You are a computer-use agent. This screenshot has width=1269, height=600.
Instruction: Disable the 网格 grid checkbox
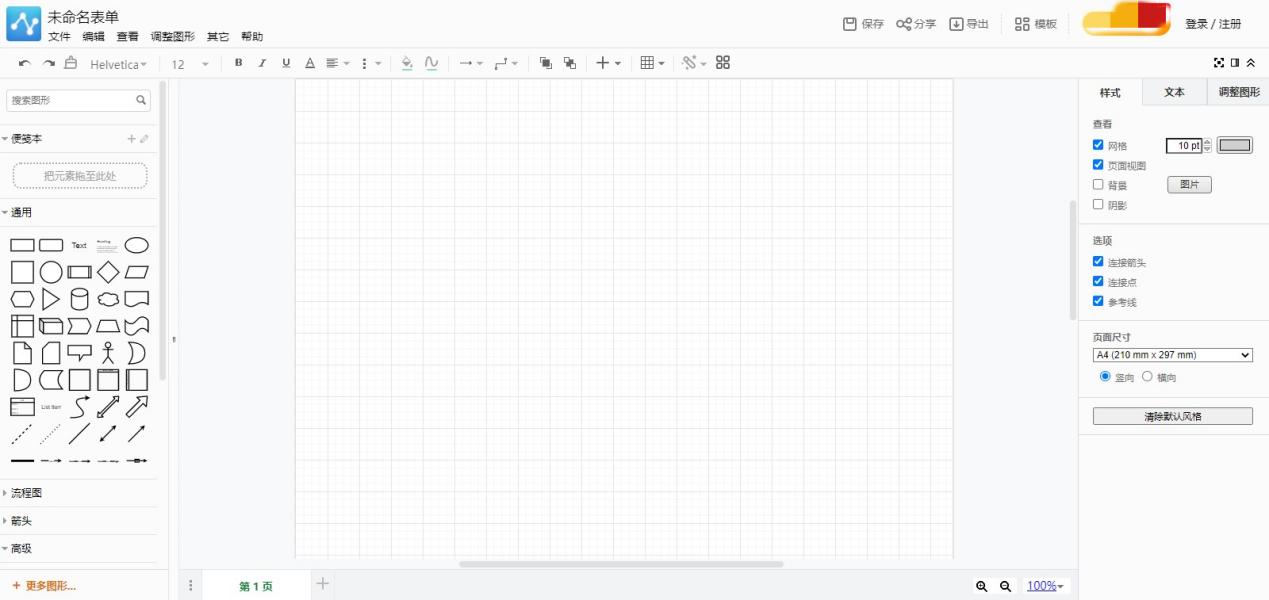tap(1099, 145)
